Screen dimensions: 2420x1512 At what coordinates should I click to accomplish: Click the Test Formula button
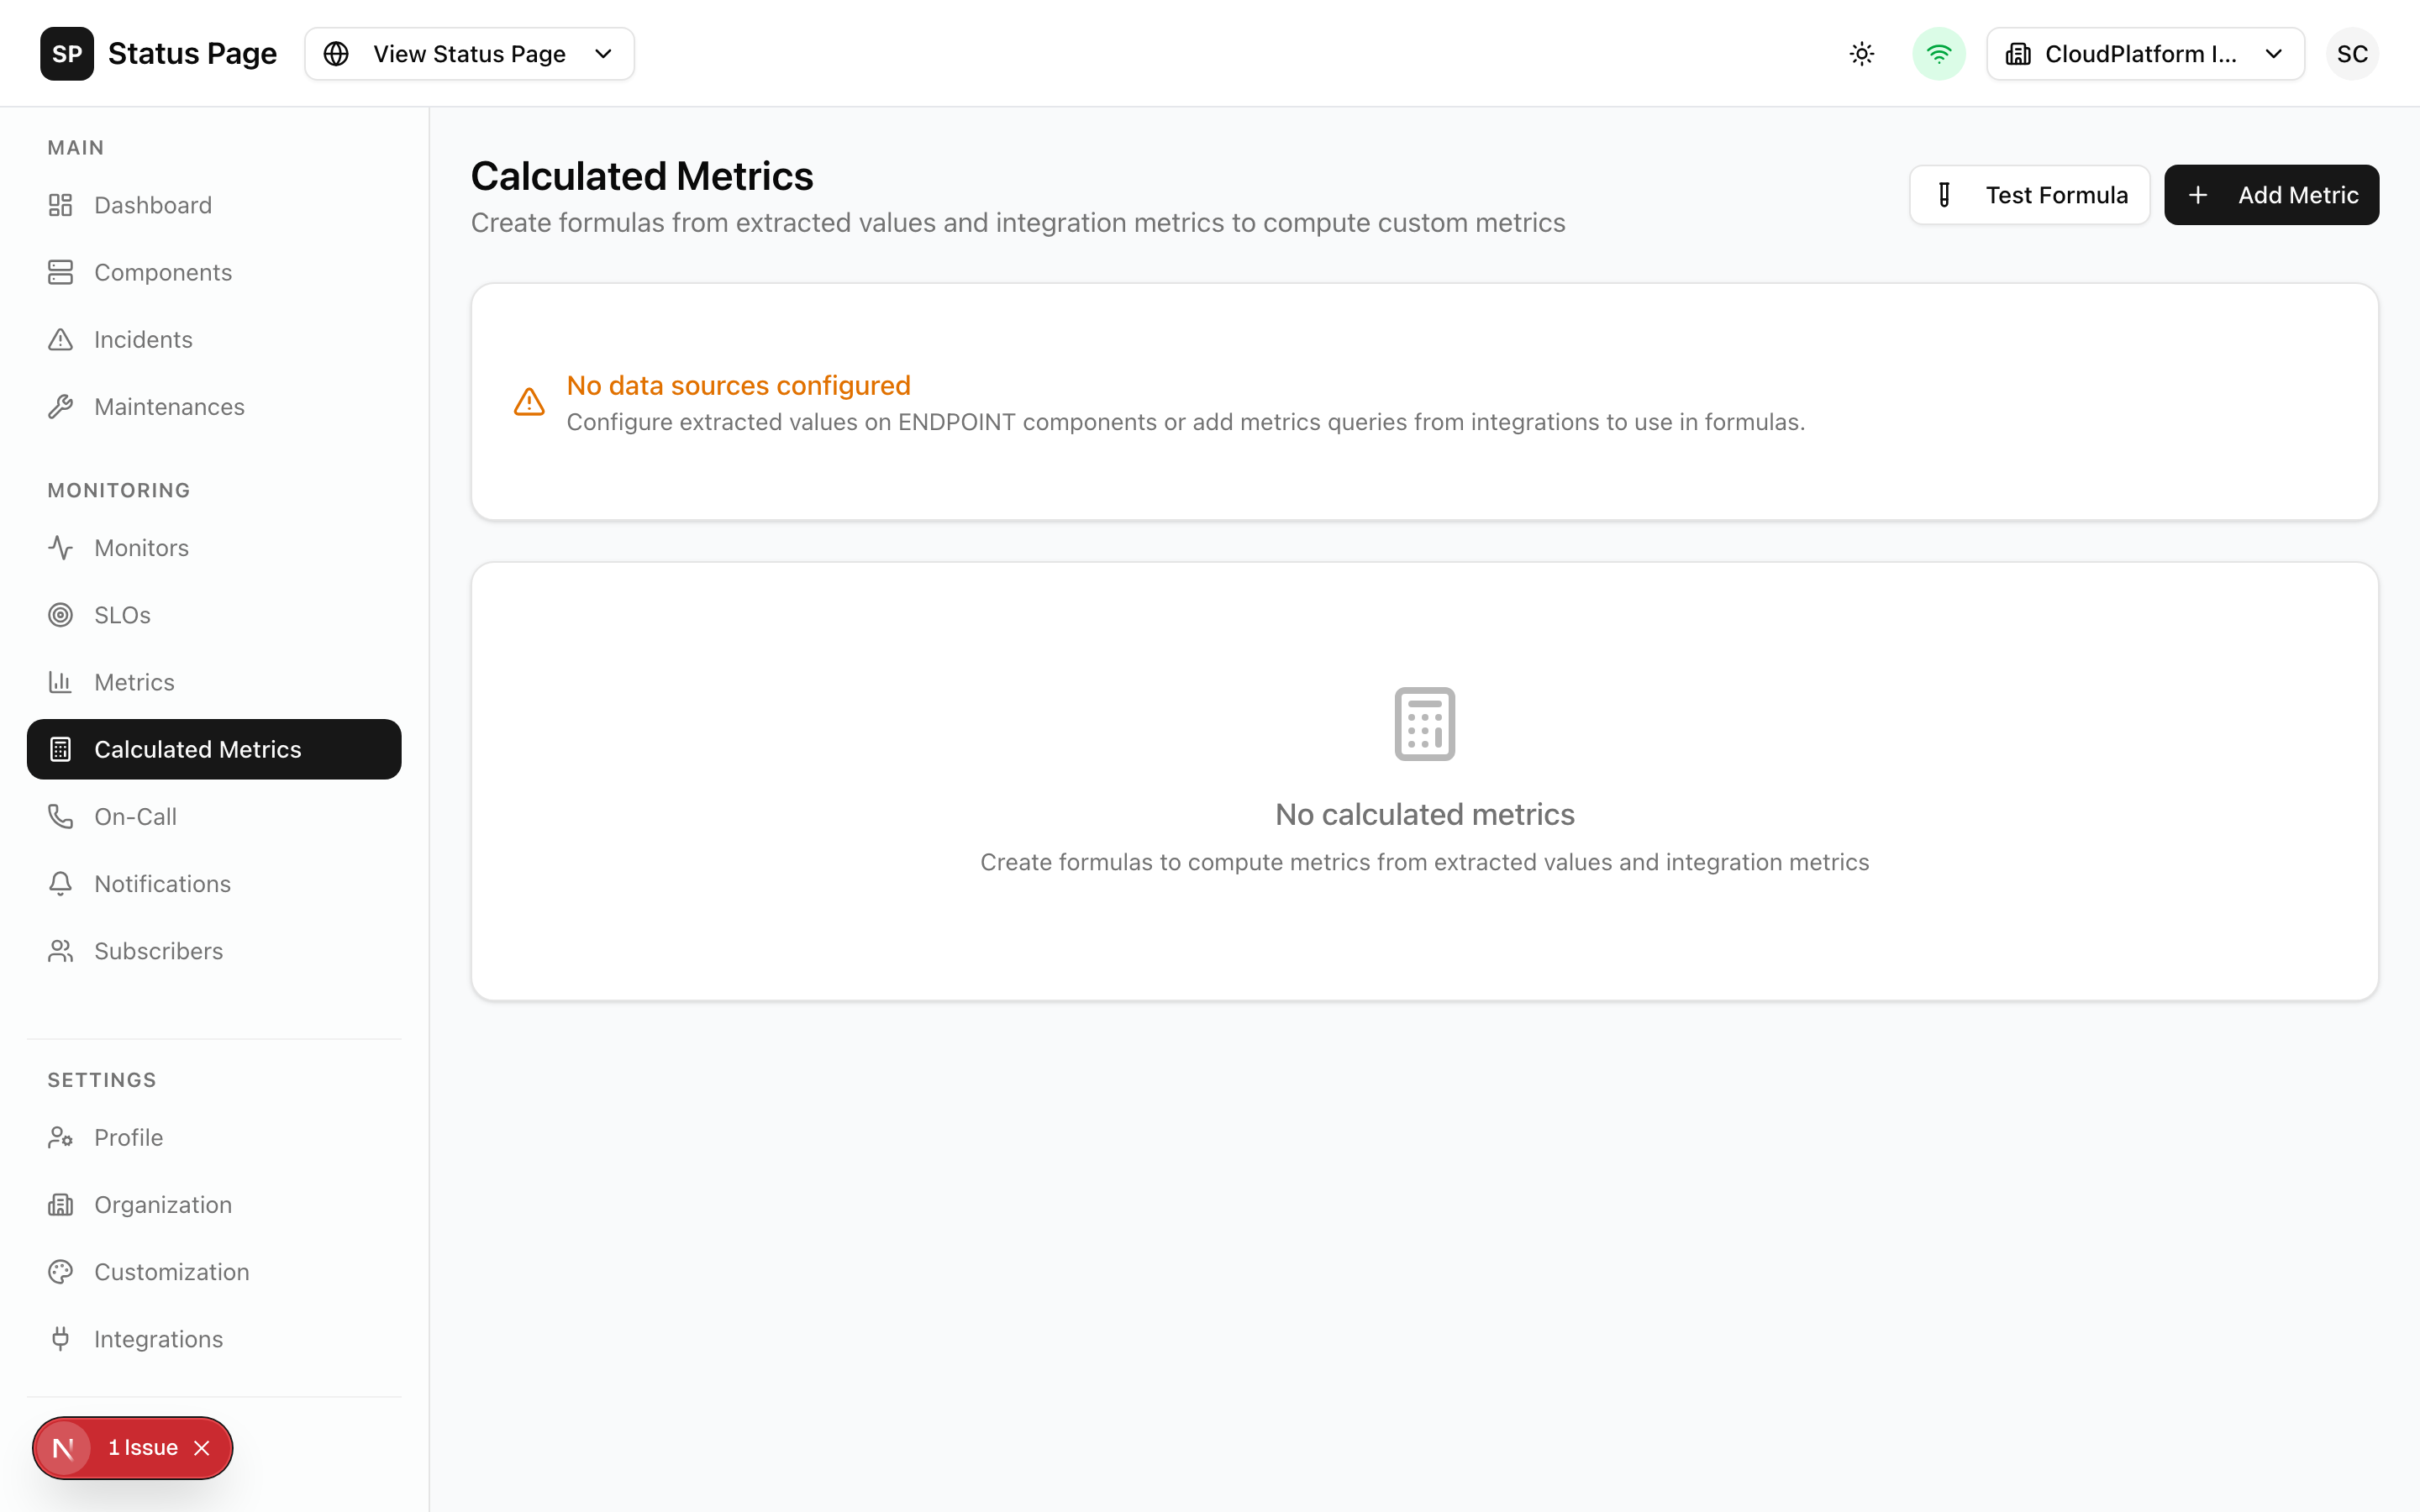coord(2030,194)
